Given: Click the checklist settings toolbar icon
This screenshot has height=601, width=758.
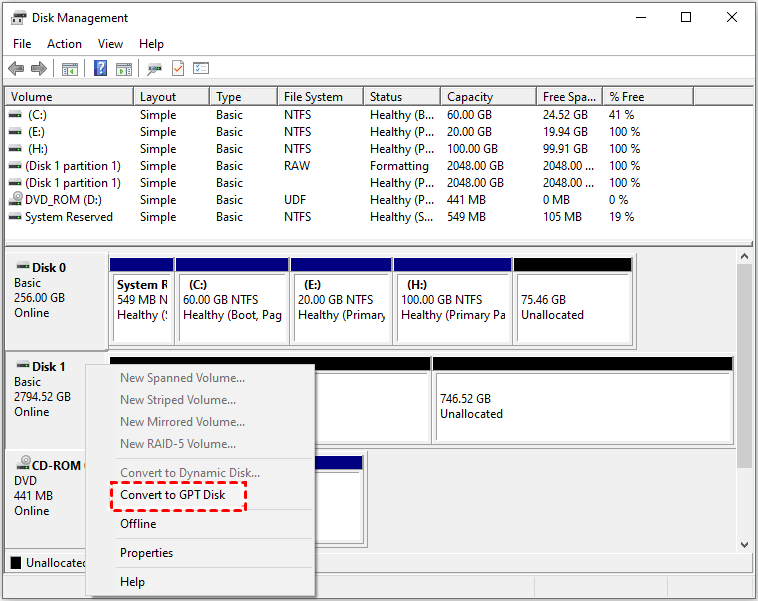Looking at the screenshot, I should coord(201,69).
